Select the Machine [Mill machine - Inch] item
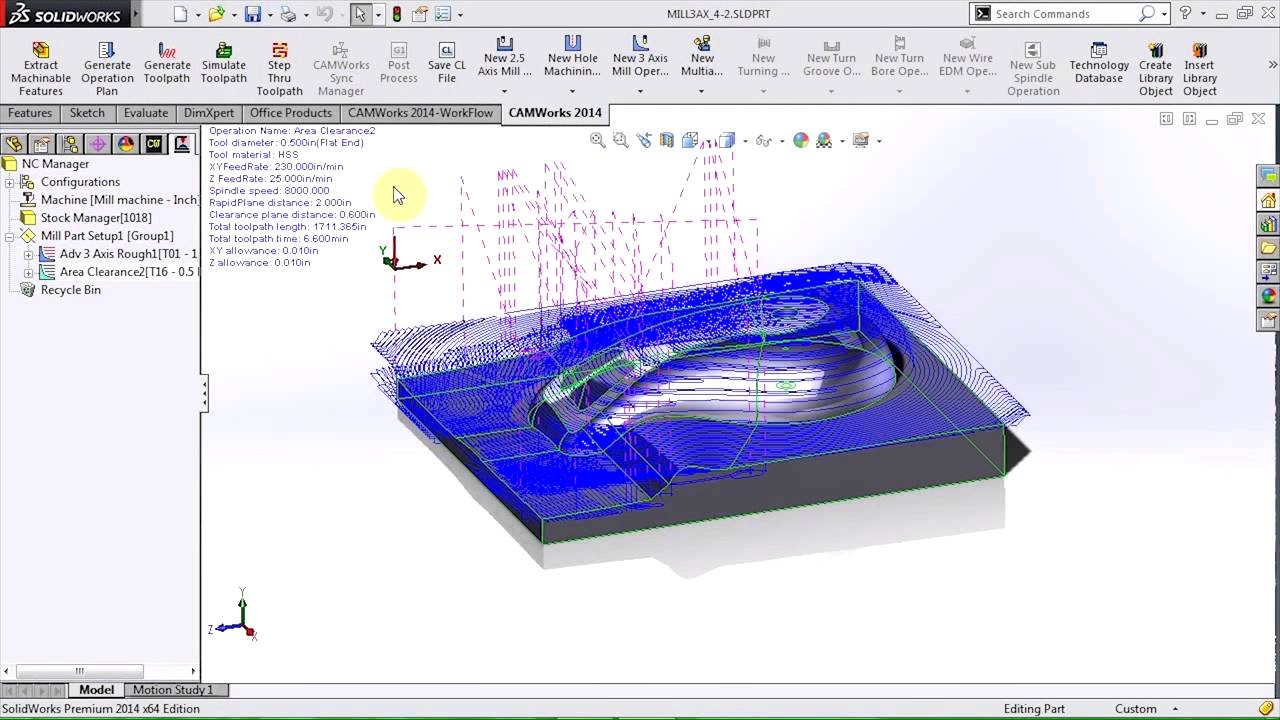This screenshot has height=720, width=1280. pyautogui.click(x=120, y=200)
